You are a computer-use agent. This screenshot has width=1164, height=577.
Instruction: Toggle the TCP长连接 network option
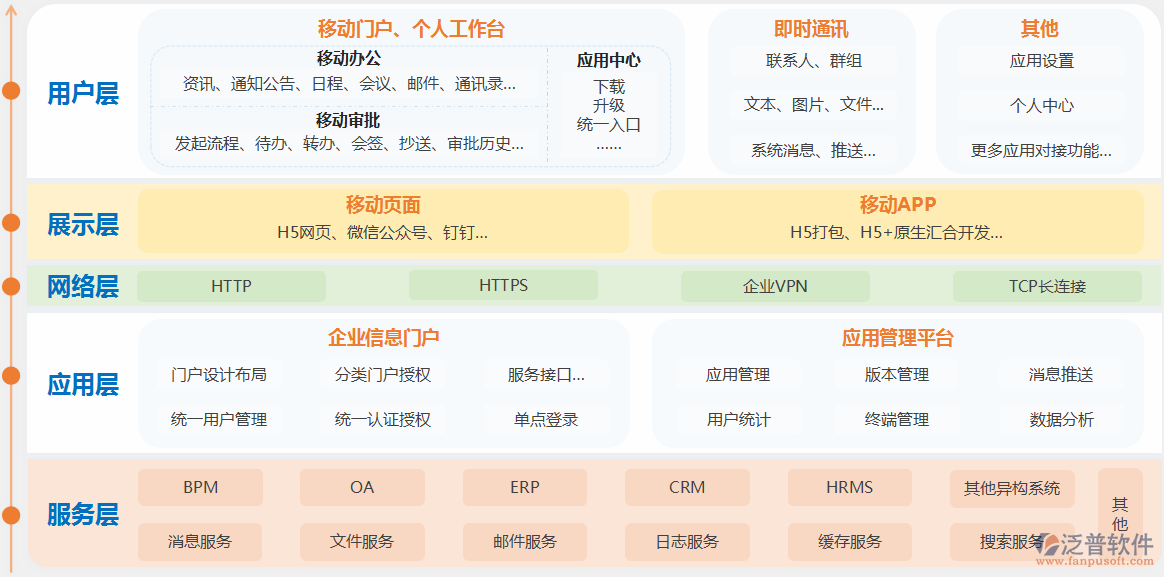click(x=1046, y=285)
